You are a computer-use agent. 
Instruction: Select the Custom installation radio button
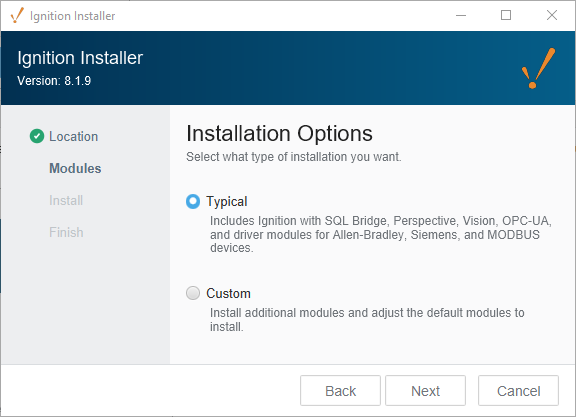(x=193, y=293)
